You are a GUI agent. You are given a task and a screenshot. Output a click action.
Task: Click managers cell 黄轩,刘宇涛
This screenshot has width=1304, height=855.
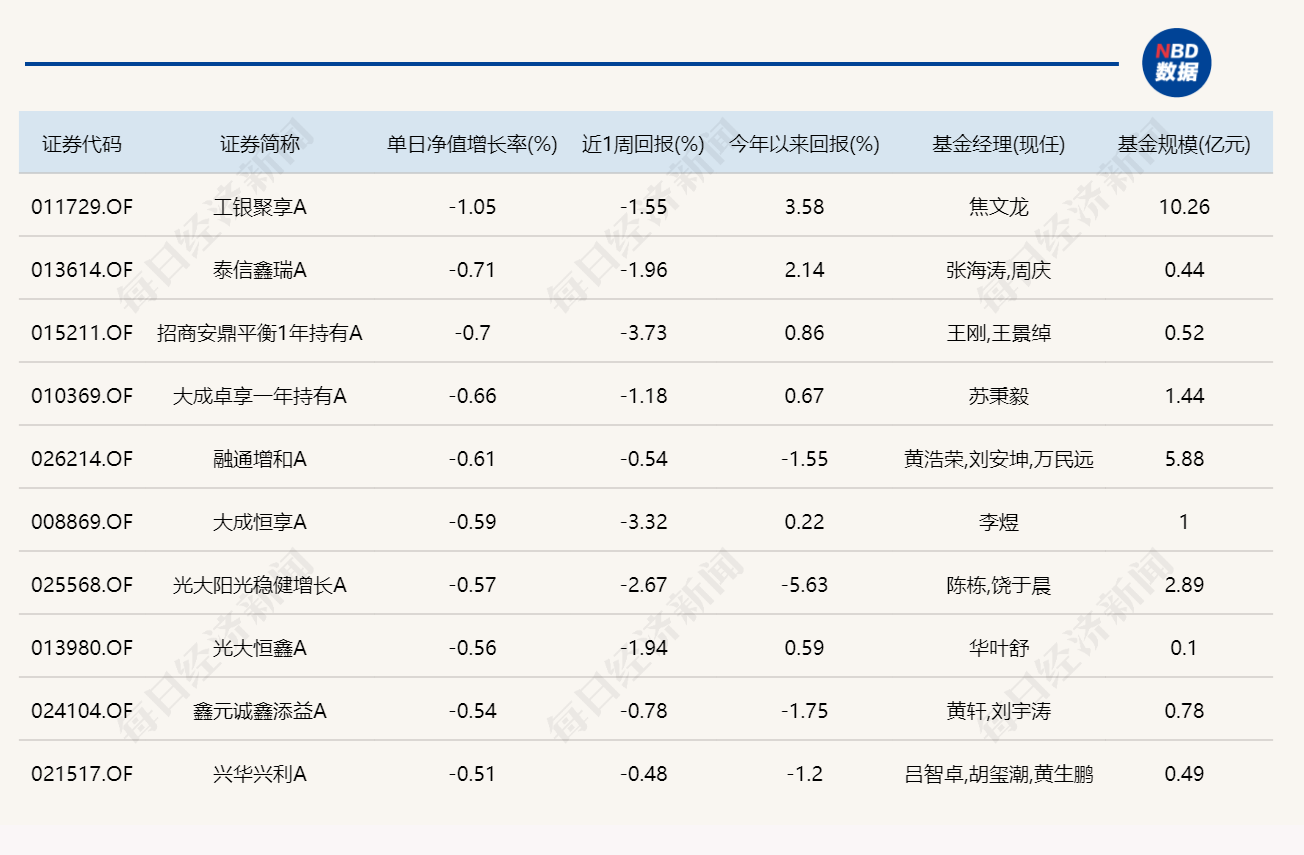point(999,711)
